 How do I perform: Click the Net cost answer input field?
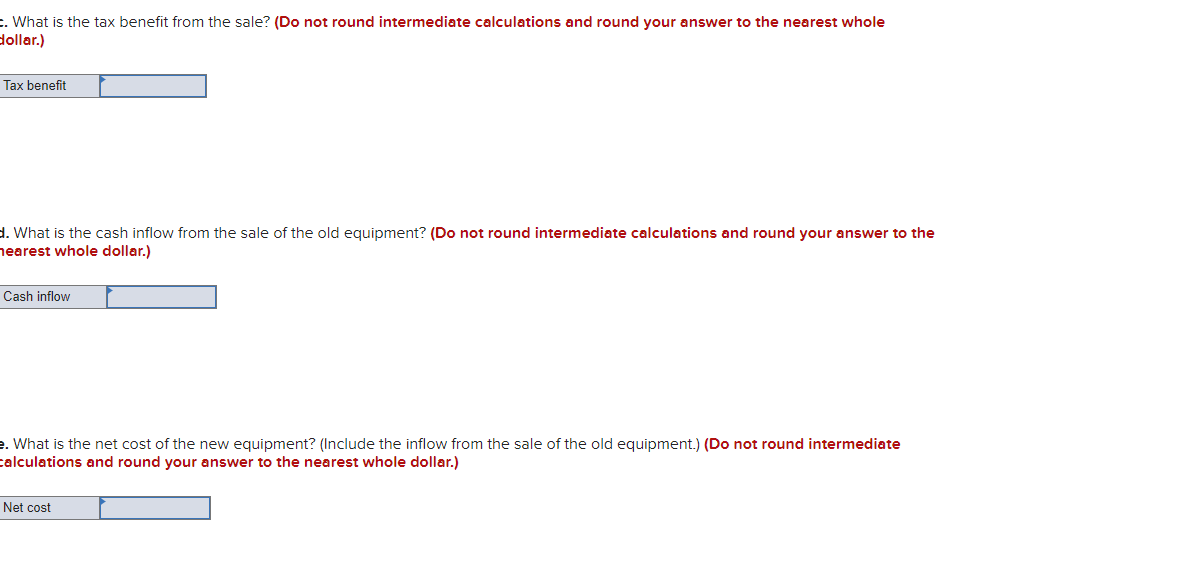click(155, 508)
